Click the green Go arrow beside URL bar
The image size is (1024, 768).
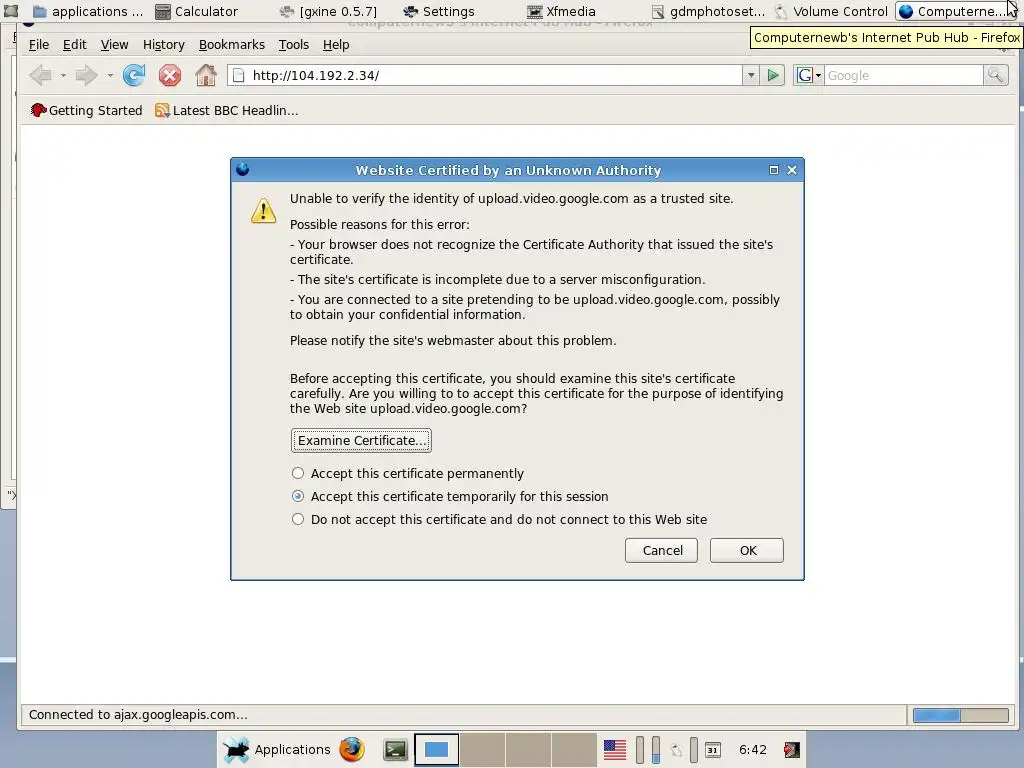click(773, 75)
